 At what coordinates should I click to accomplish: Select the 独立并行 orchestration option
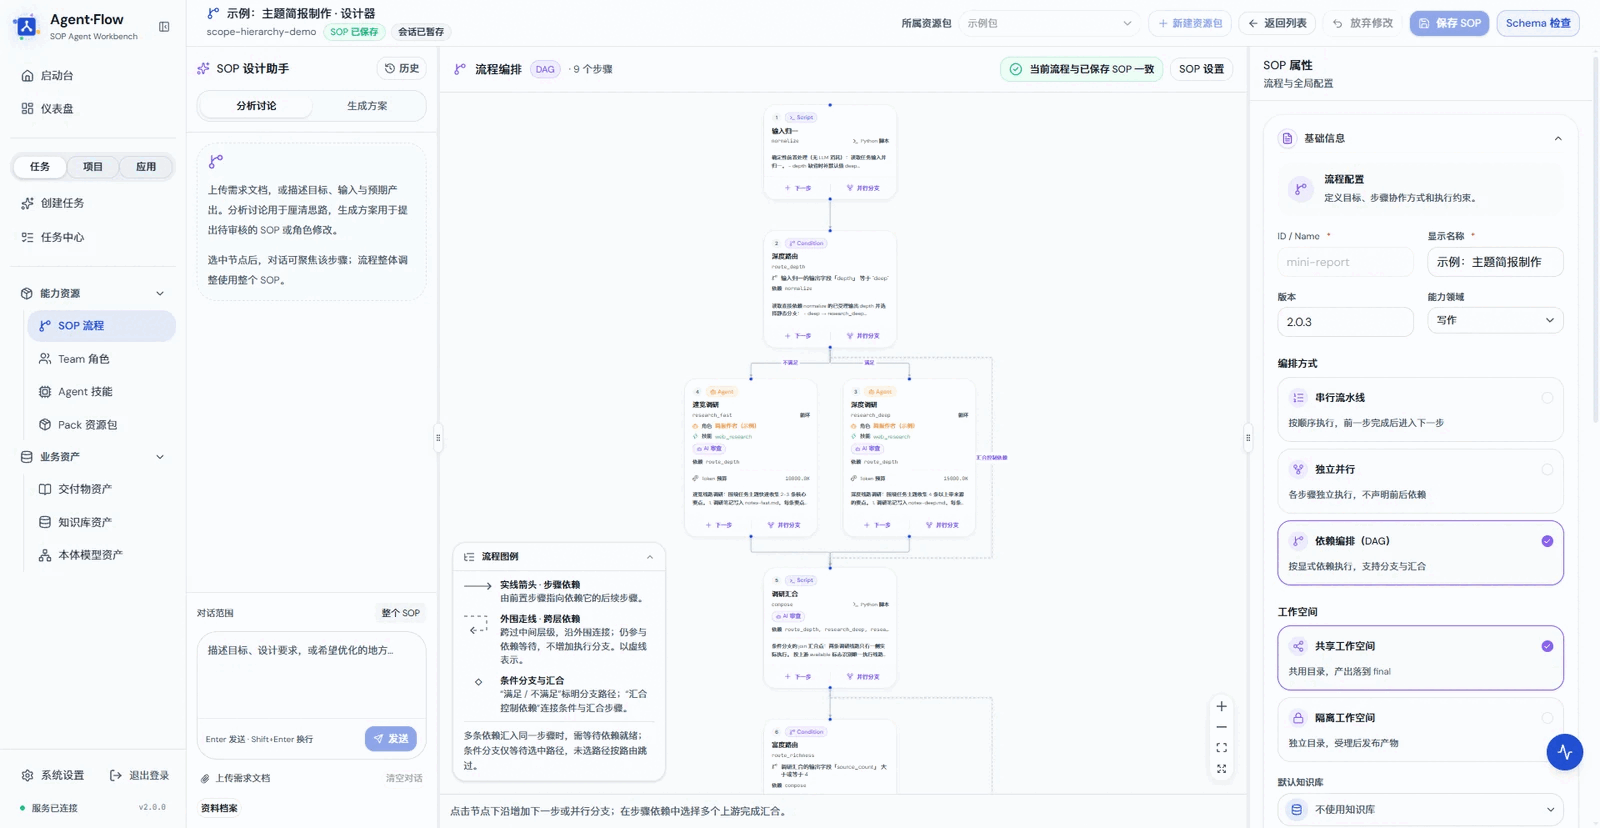coord(1420,481)
